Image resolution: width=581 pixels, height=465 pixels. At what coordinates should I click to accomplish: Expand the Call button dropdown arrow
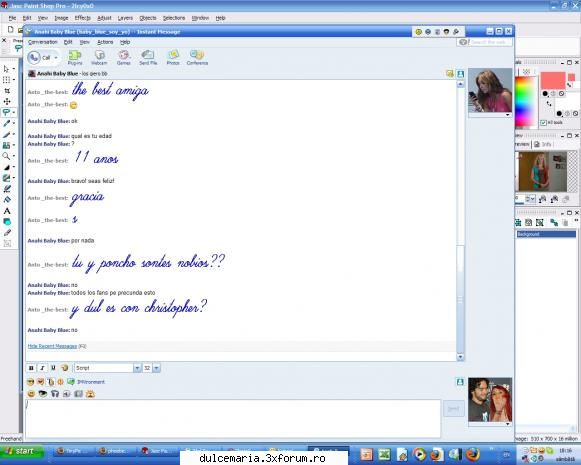56,58
